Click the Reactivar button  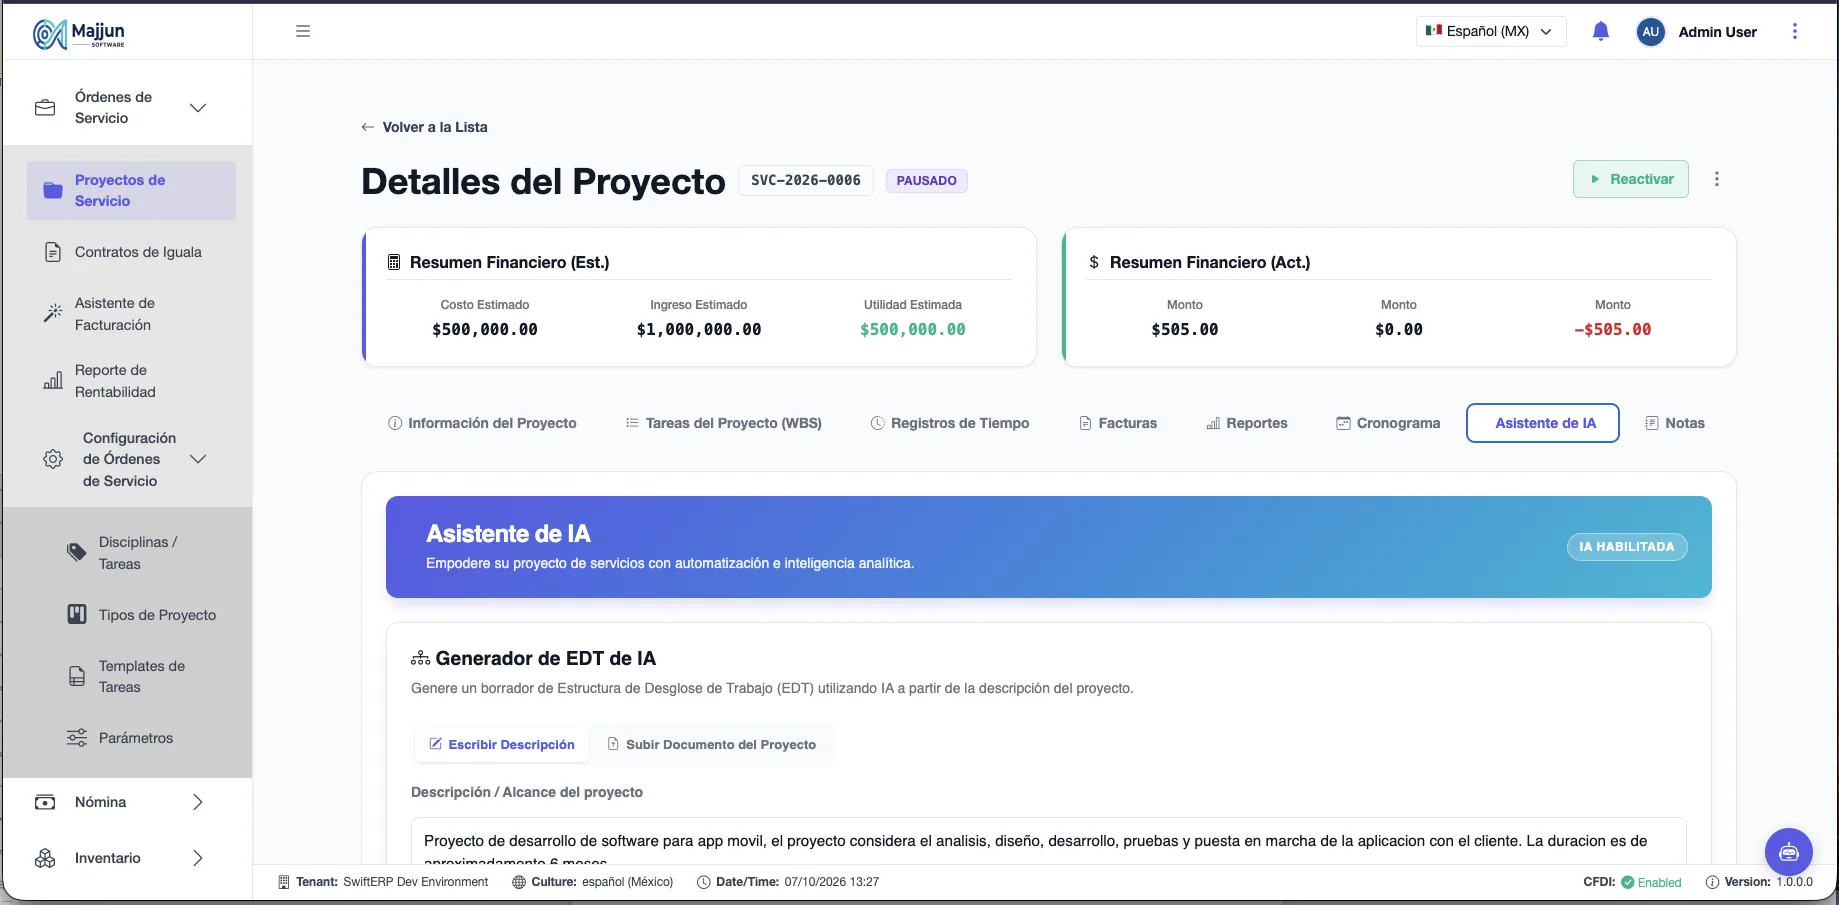coord(1630,179)
